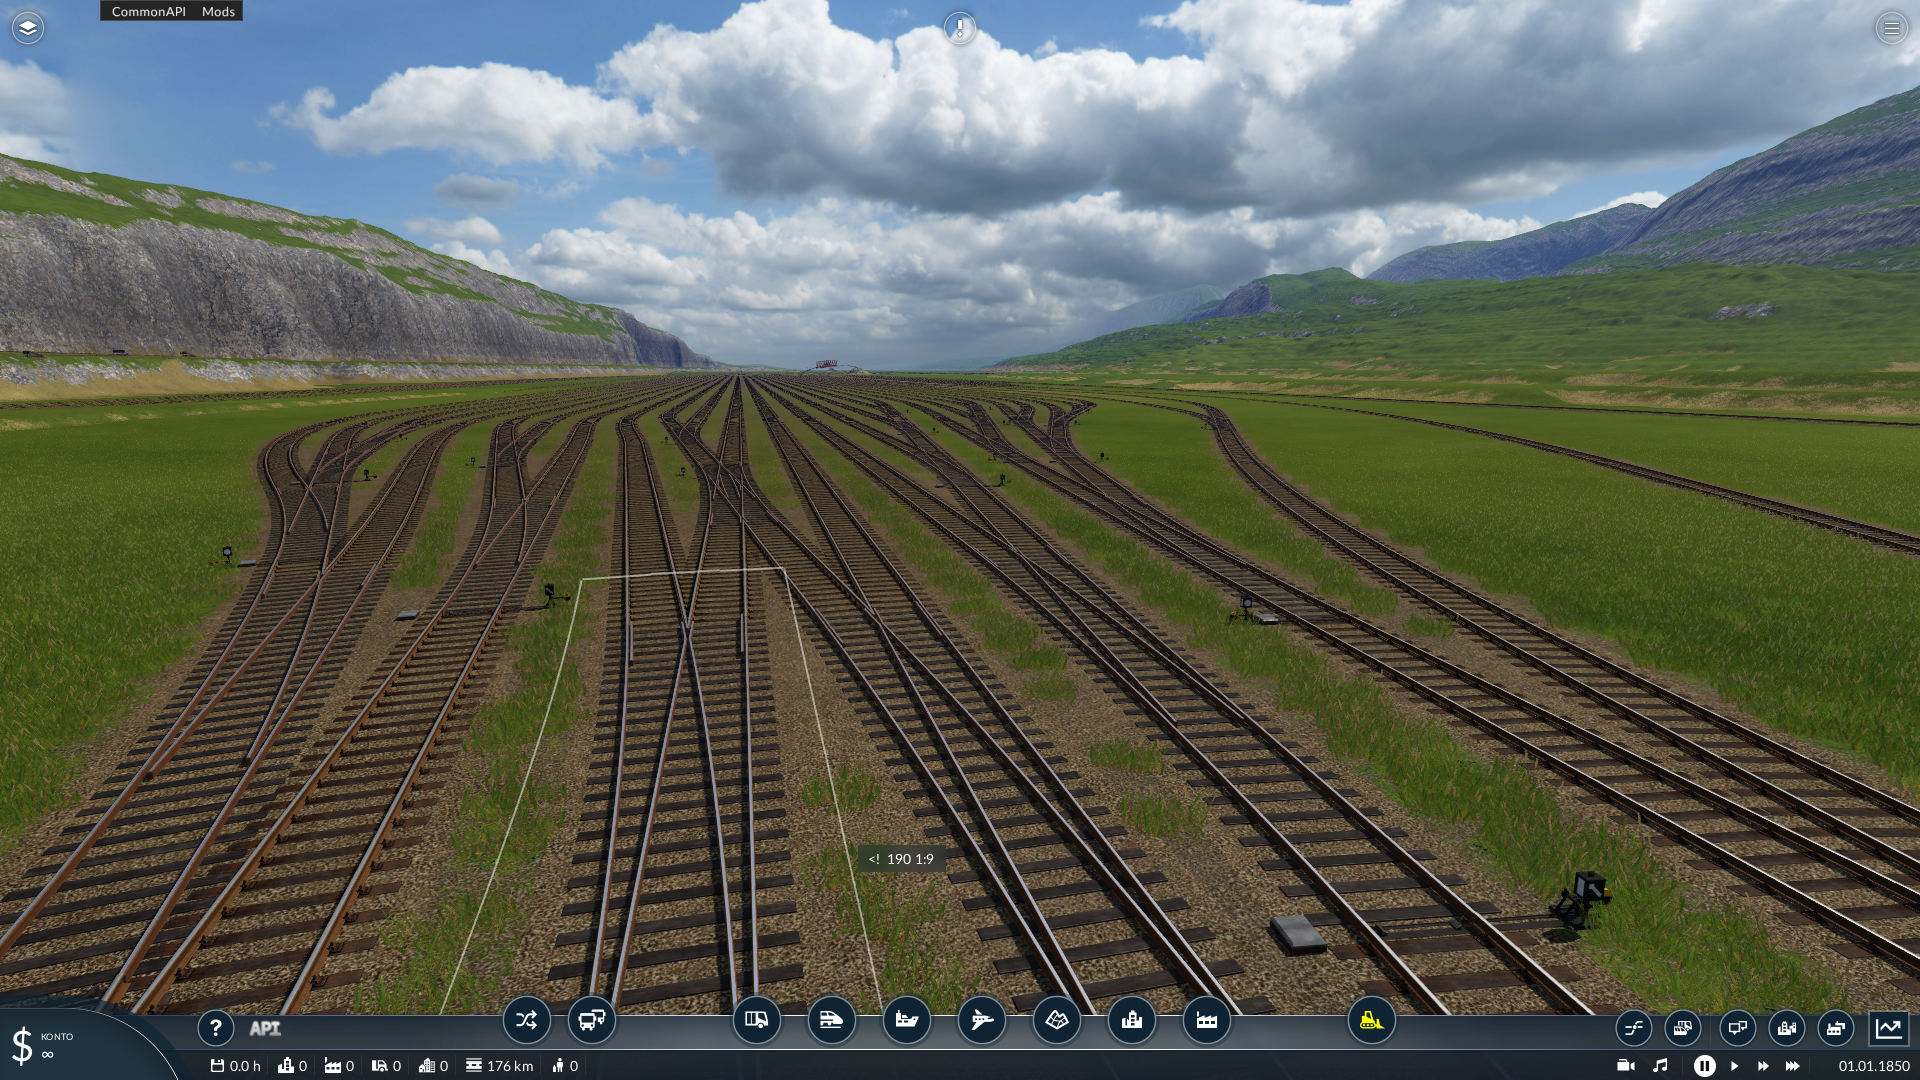Pause the game simulation

(x=1704, y=1066)
